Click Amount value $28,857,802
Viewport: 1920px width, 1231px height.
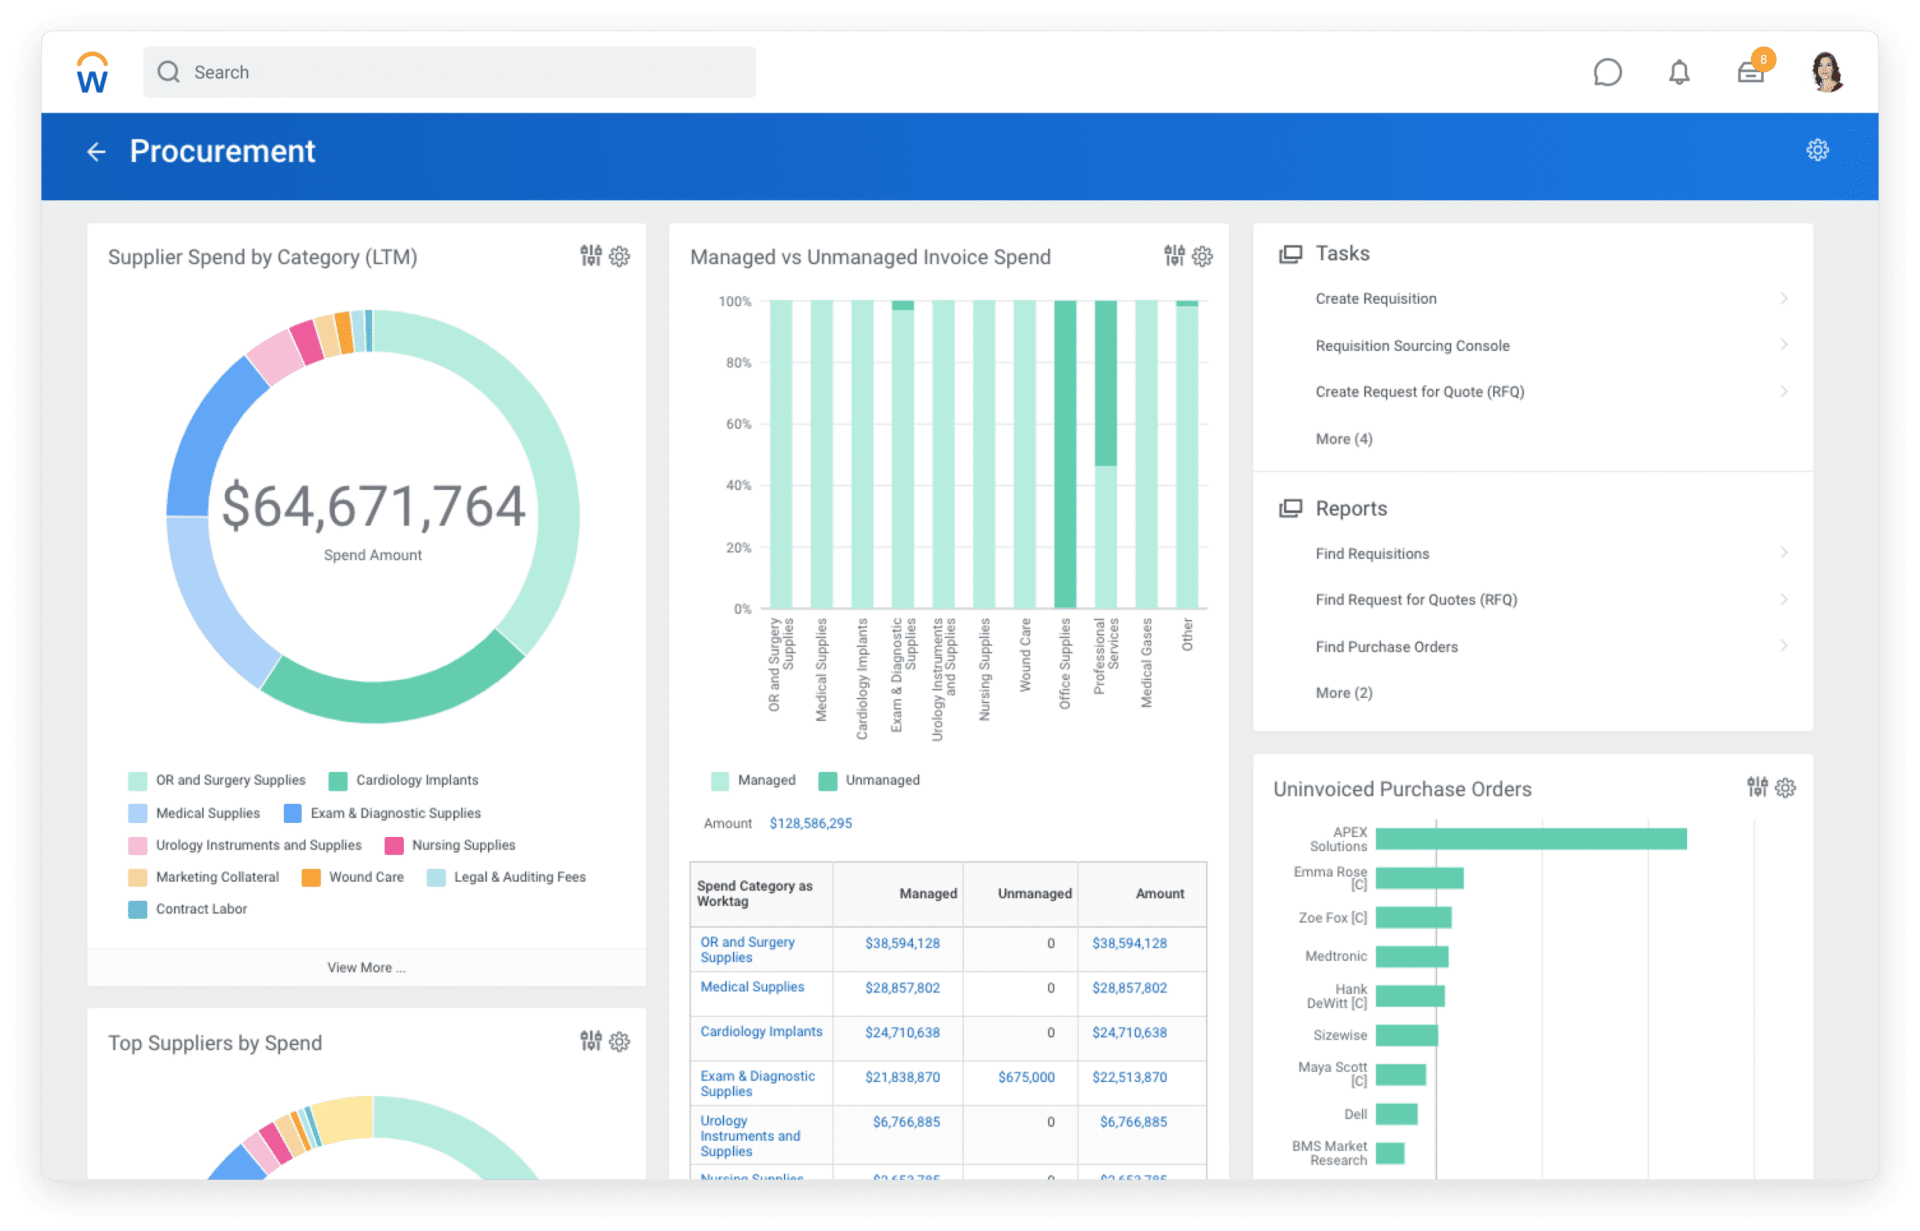(x=1129, y=987)
